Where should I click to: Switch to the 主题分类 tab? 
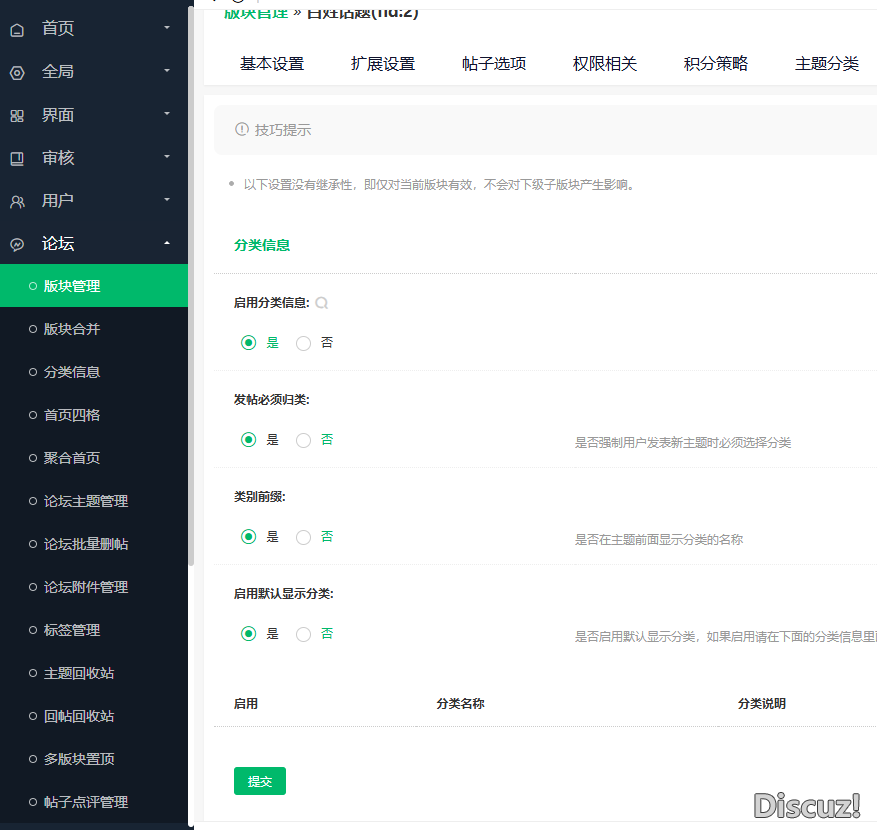(827, 64)
